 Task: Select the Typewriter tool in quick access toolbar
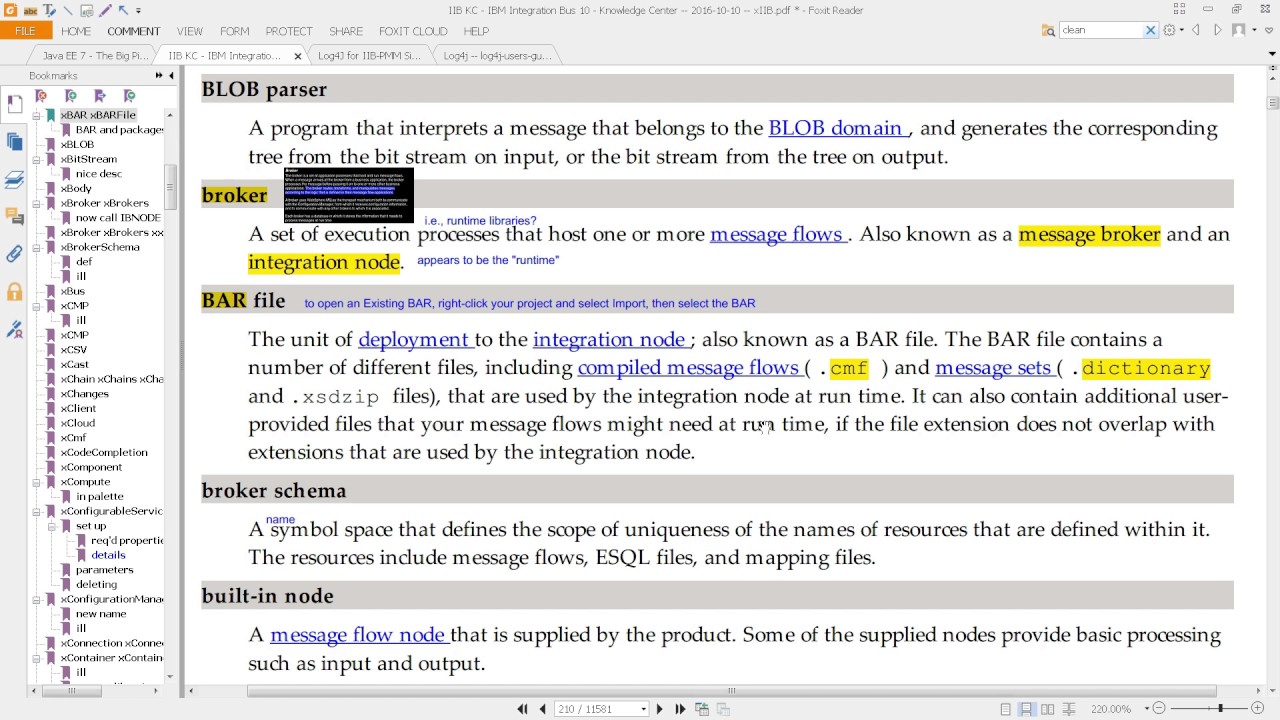pos(48,10)
